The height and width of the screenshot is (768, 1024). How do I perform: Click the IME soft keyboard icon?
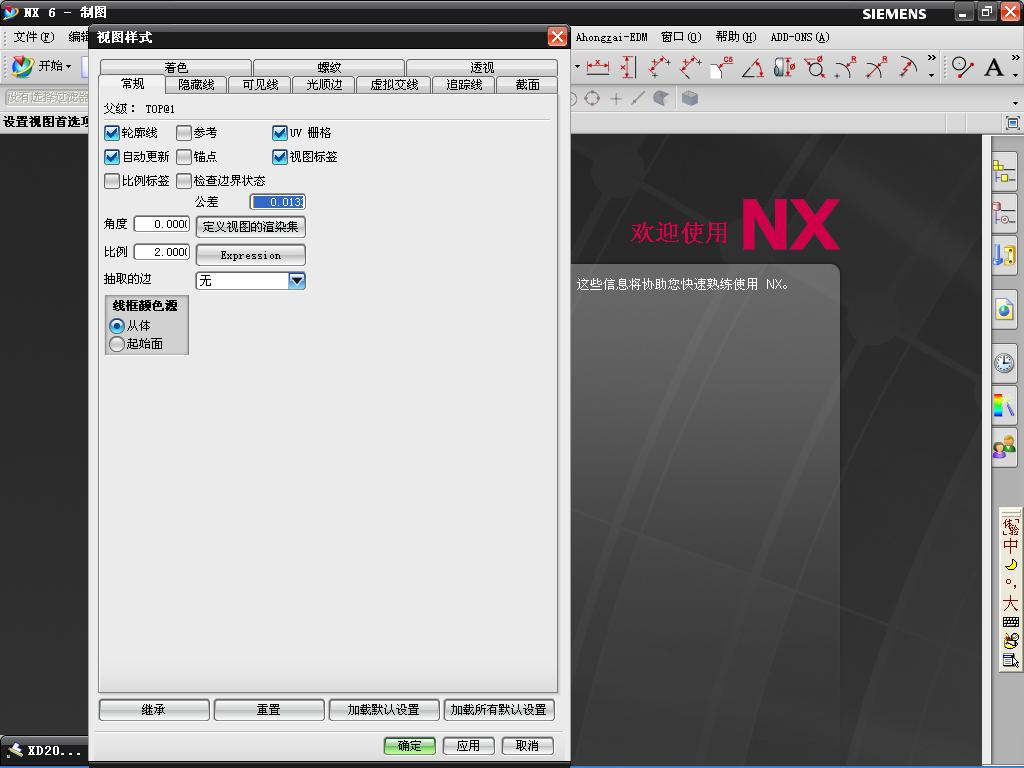pos(1010,622)
